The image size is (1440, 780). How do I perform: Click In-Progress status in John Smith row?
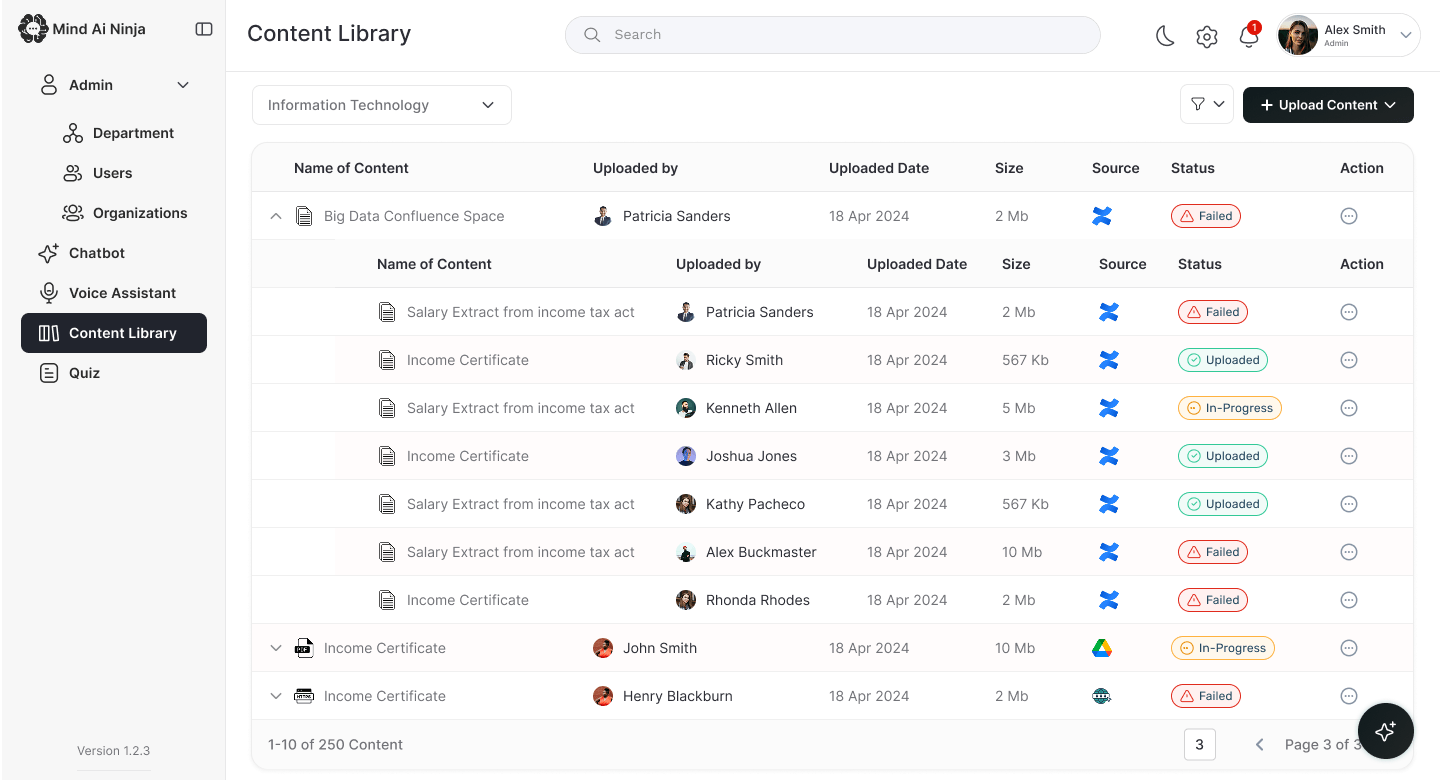click(1223, 648)
